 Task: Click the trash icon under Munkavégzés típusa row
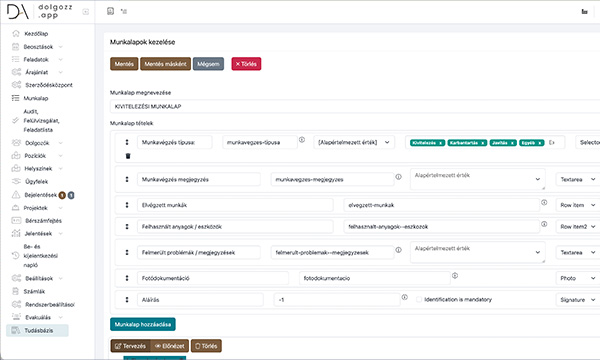coord(128,156)
